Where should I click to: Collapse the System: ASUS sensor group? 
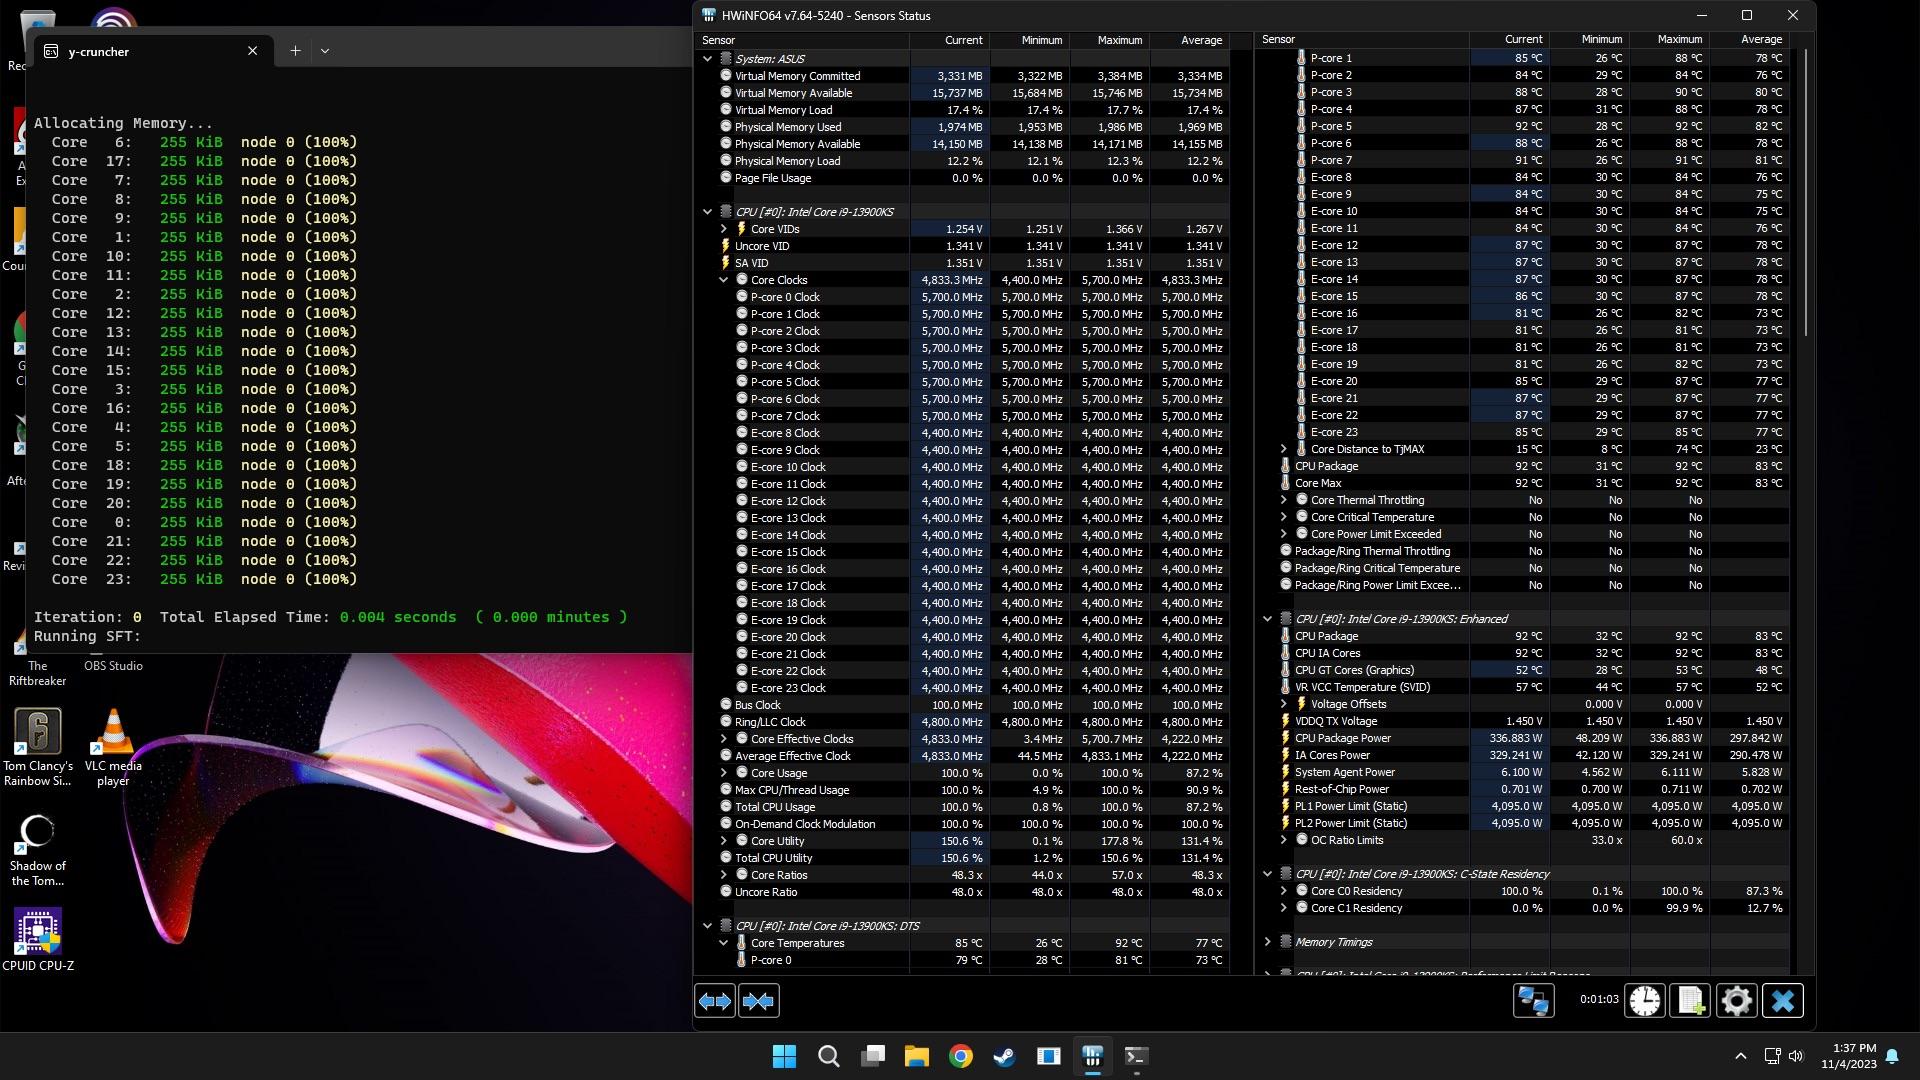(707, 59)
